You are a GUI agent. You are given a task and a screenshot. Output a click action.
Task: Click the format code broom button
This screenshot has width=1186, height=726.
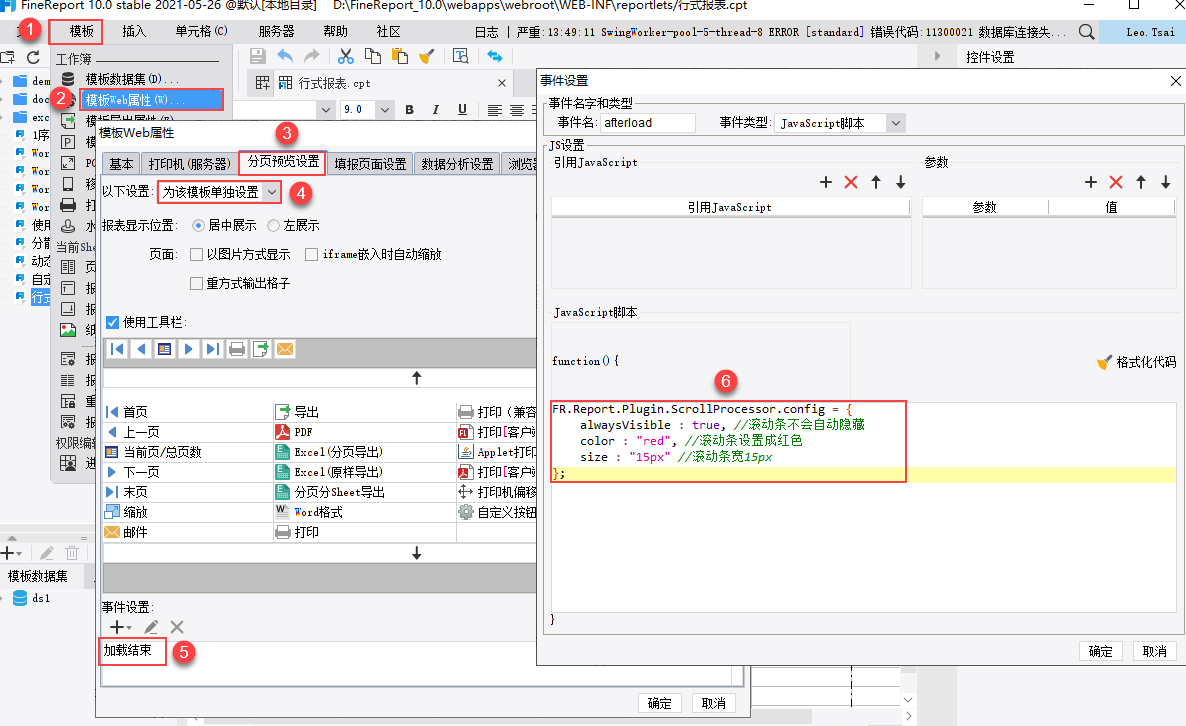tap(1137, 362)
